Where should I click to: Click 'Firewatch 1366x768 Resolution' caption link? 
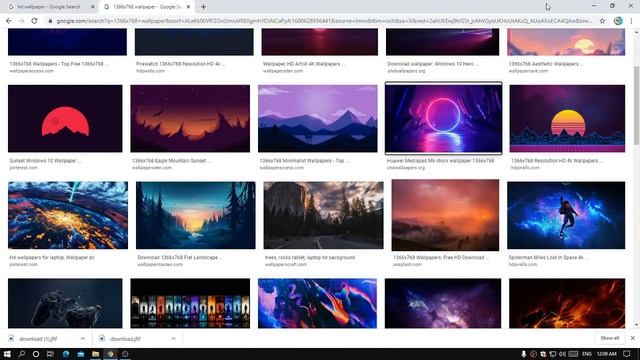click(x=181, y=64)
